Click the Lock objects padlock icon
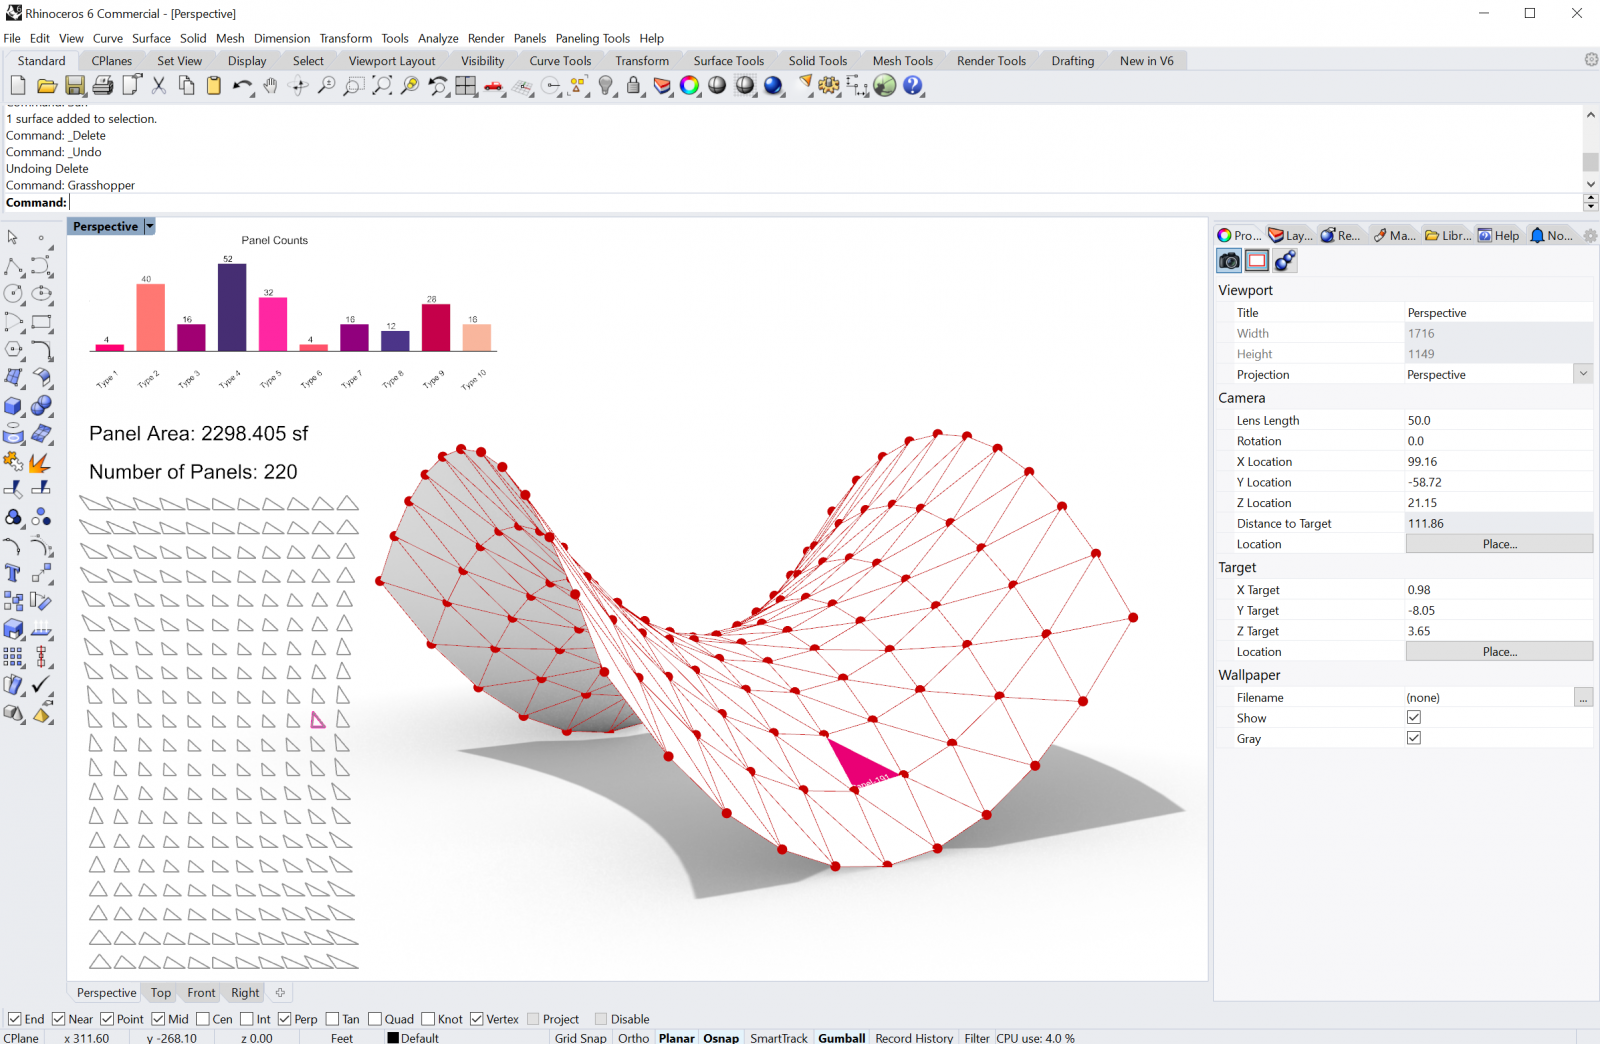 633,86
